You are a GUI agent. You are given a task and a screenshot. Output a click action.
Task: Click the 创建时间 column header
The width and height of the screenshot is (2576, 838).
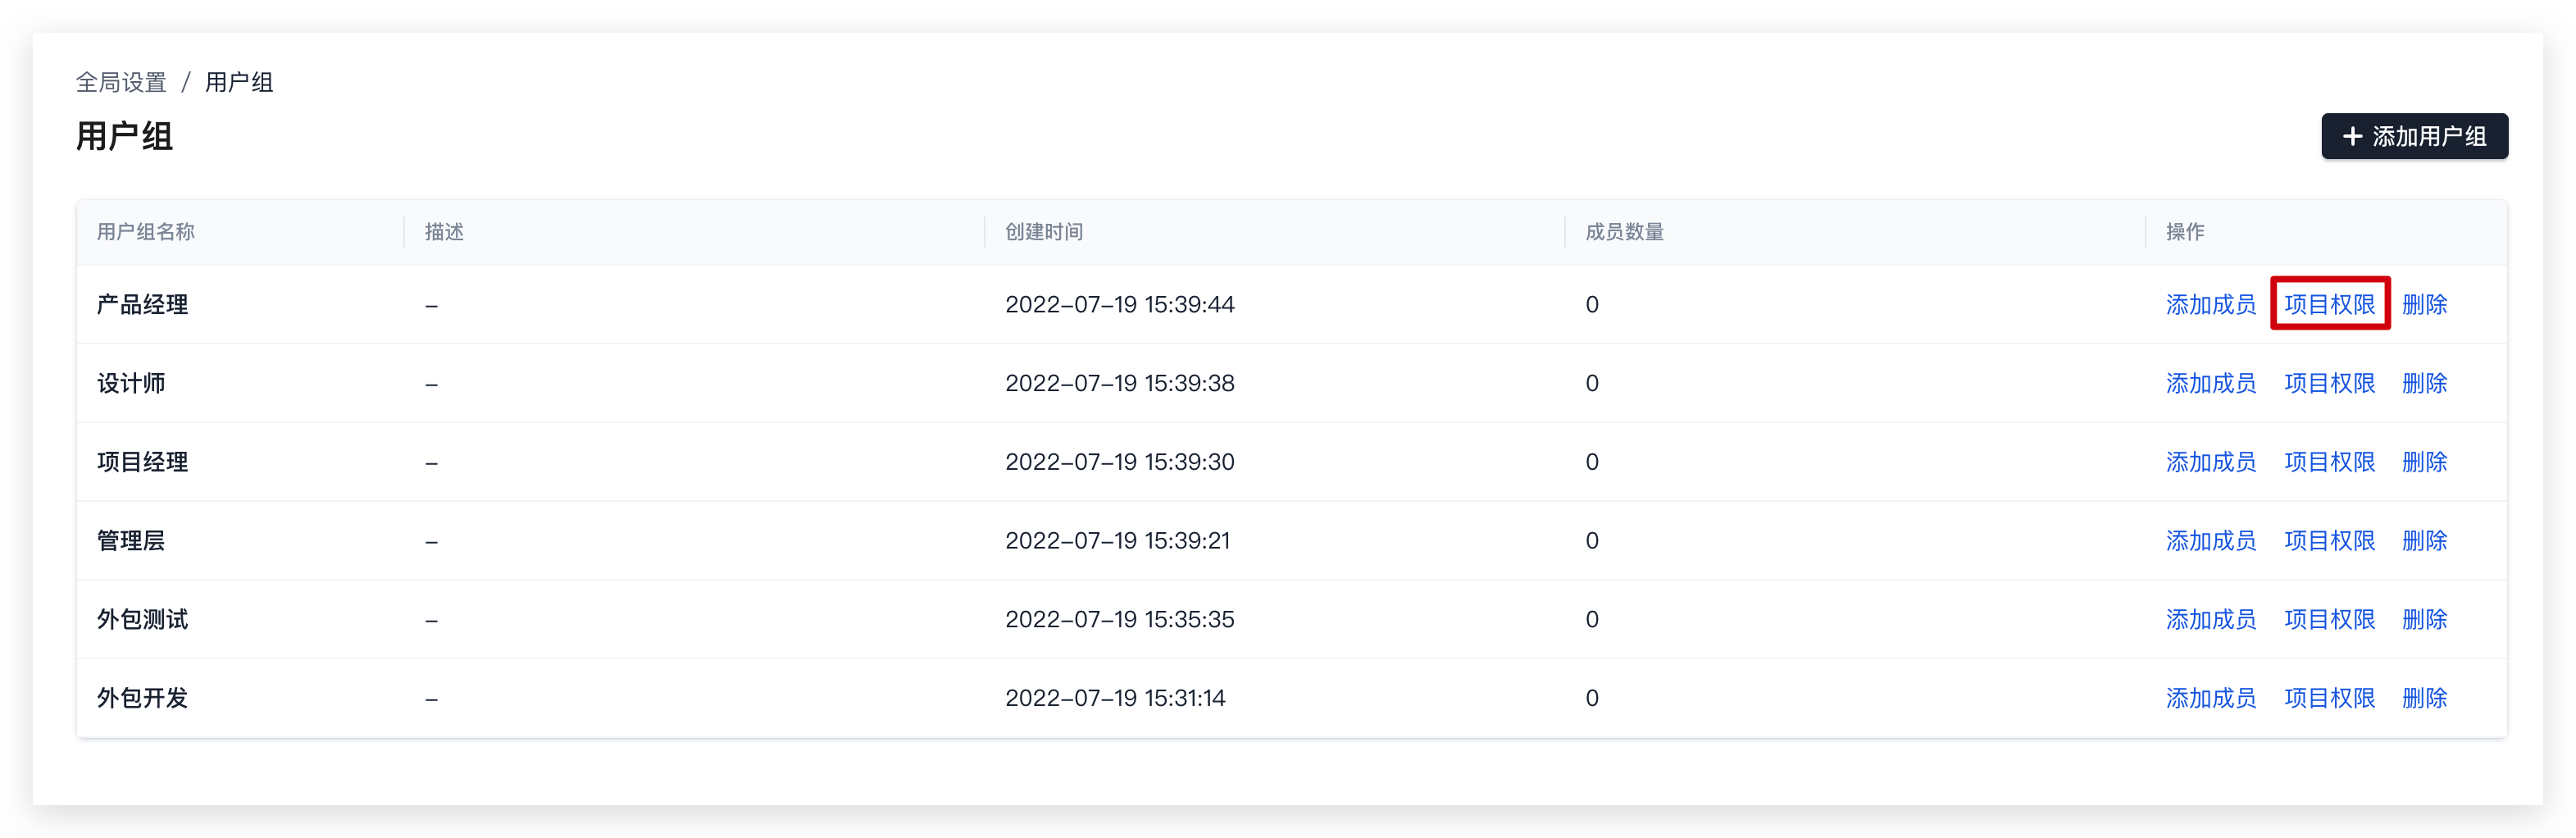1044,232
